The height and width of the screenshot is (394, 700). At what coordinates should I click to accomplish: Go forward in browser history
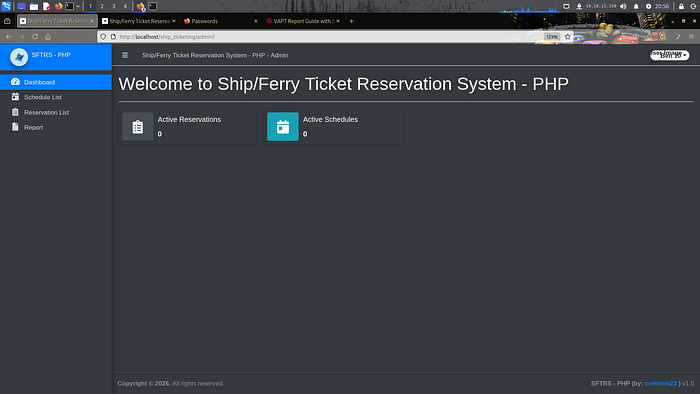pyautogui.click(x=22, y=37)
